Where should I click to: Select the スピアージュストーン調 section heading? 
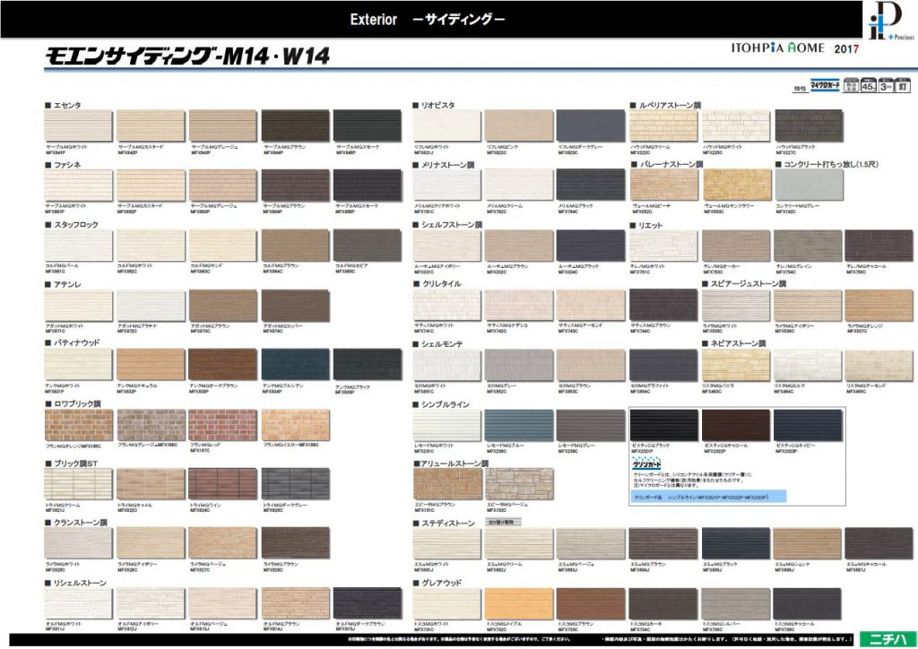(745, 284)
